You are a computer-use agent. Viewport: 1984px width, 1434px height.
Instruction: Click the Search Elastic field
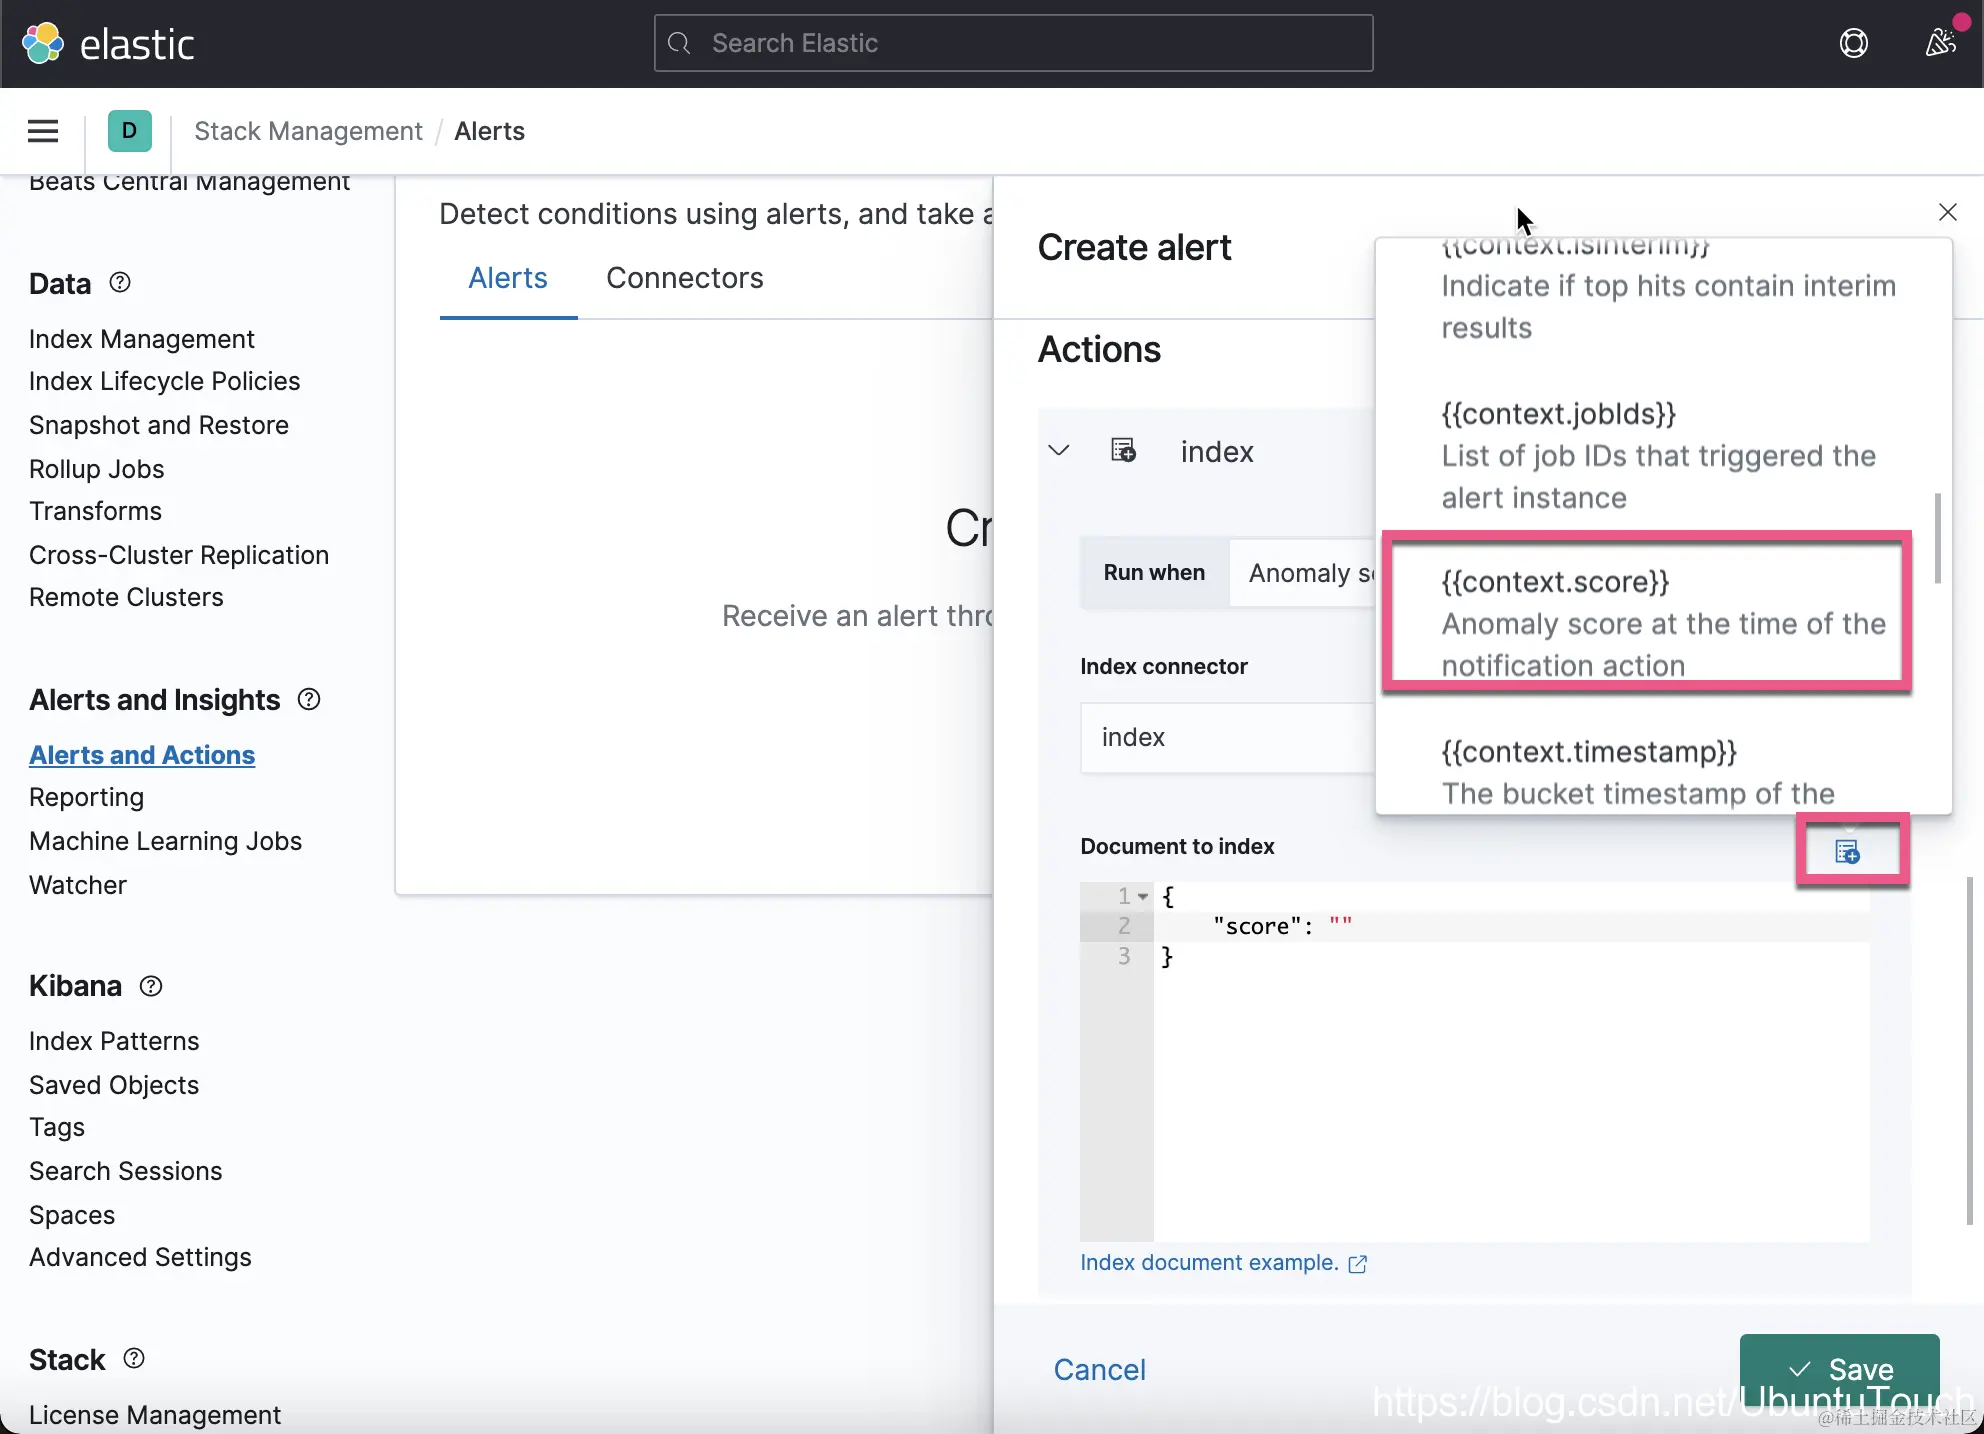click(1013, 43)
